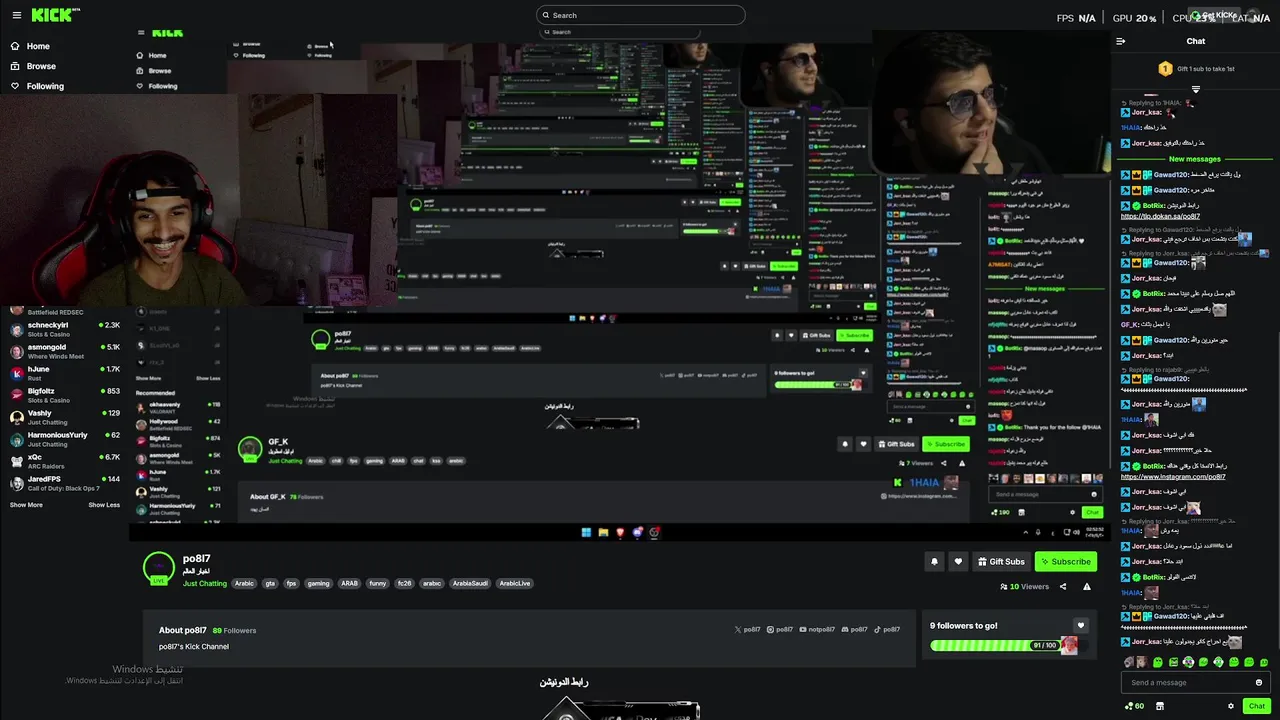Report the stream via warning triangle
The image size is (1280, 720).
1087,587
